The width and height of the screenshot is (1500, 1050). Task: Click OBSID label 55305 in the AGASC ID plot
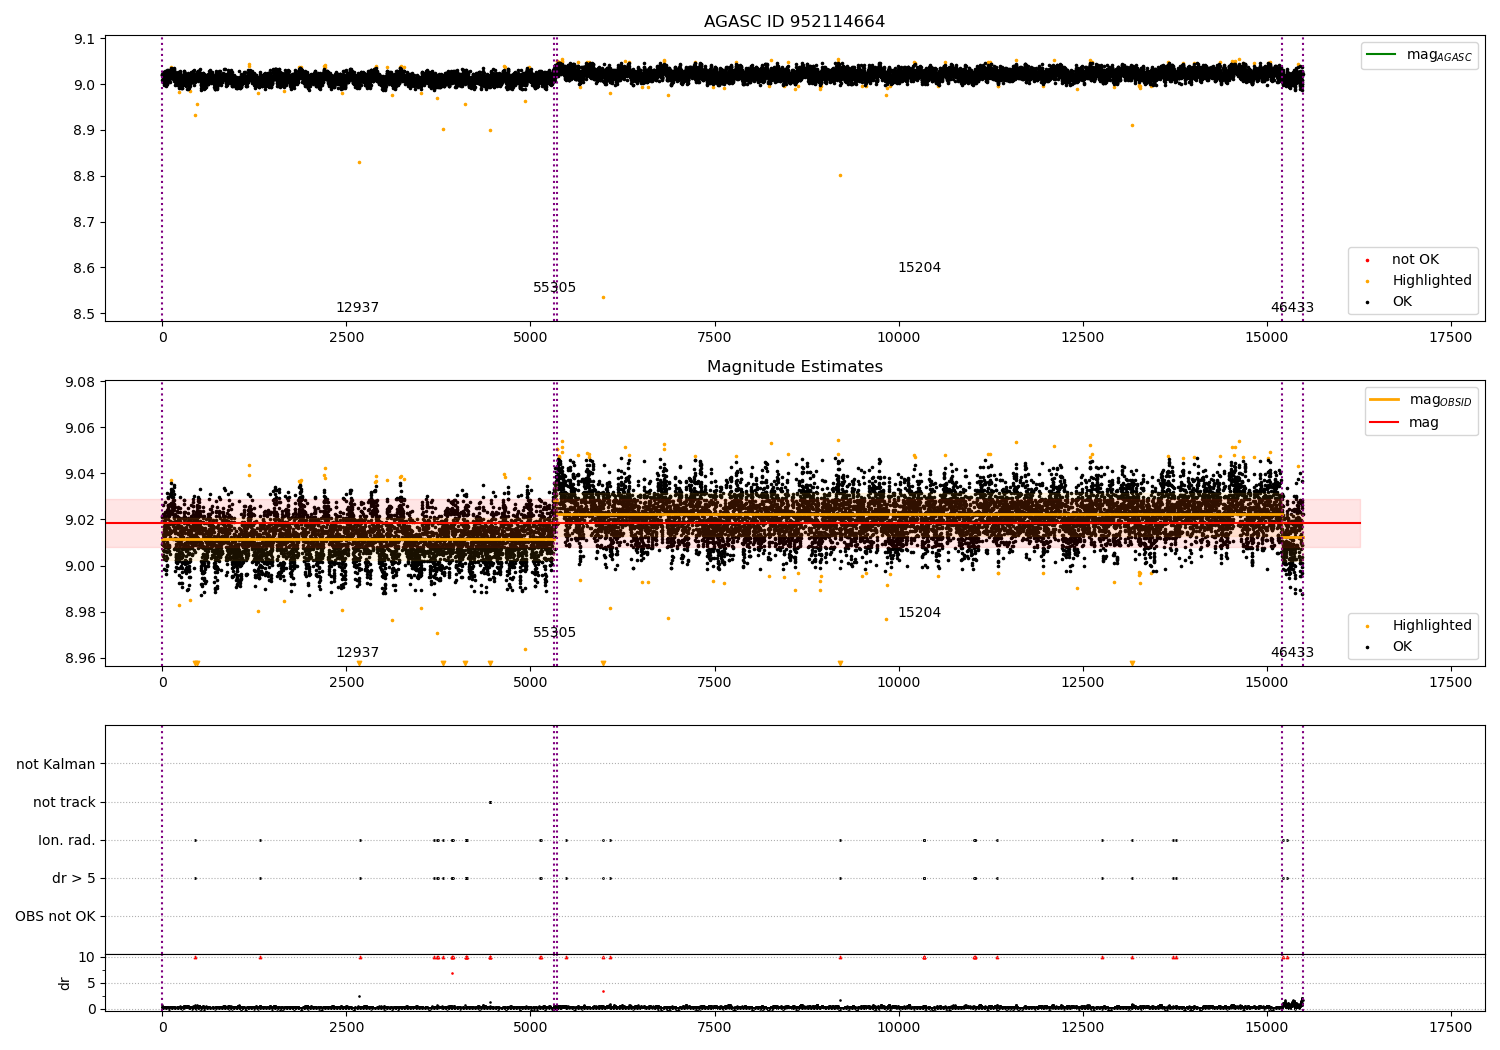[554, 288]
